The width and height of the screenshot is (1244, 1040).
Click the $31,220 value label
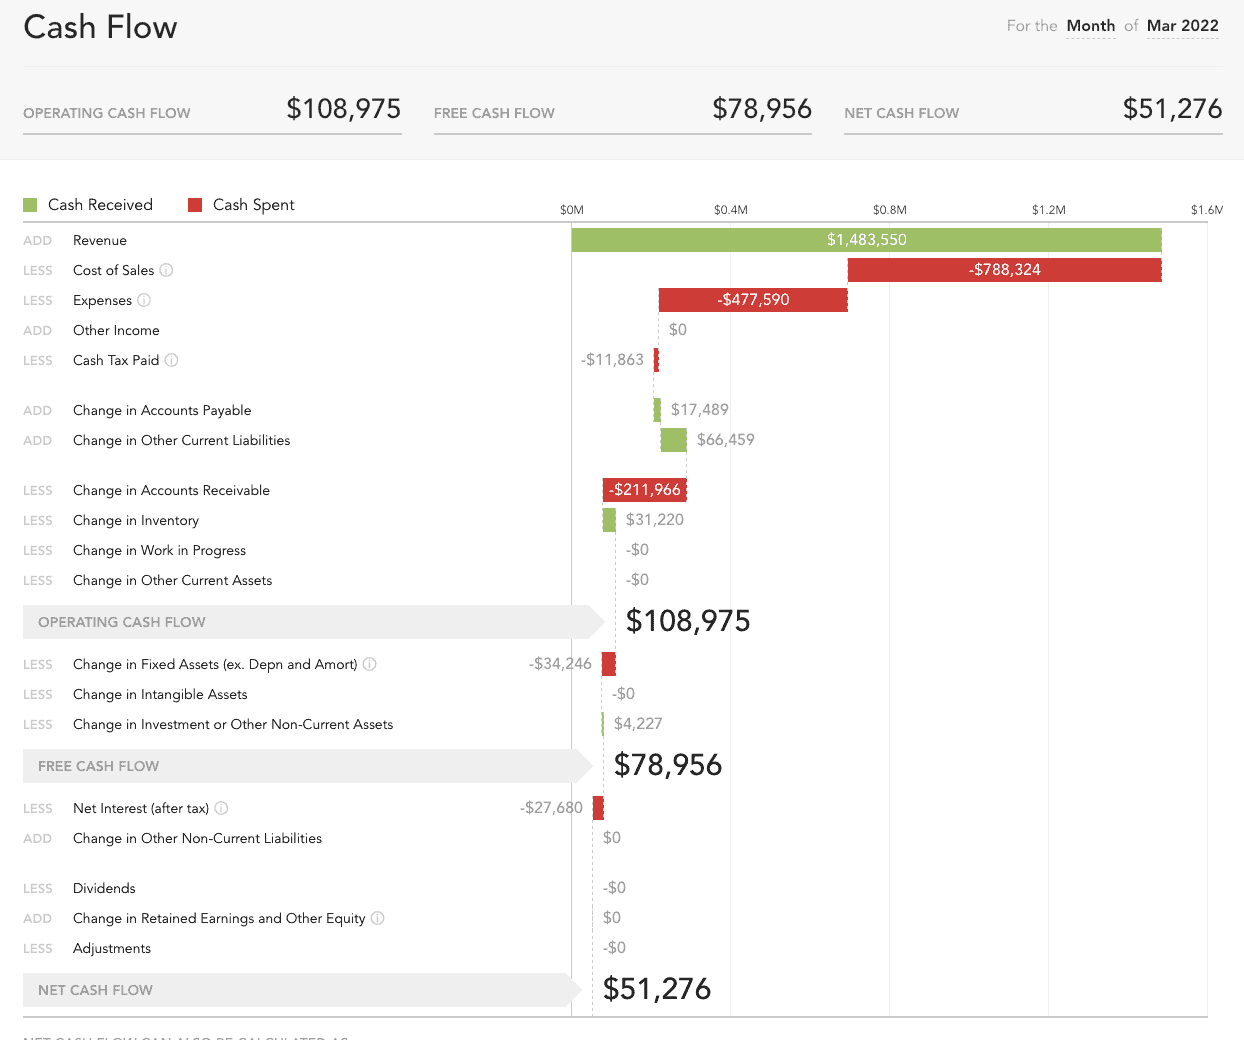coord(655,520)
